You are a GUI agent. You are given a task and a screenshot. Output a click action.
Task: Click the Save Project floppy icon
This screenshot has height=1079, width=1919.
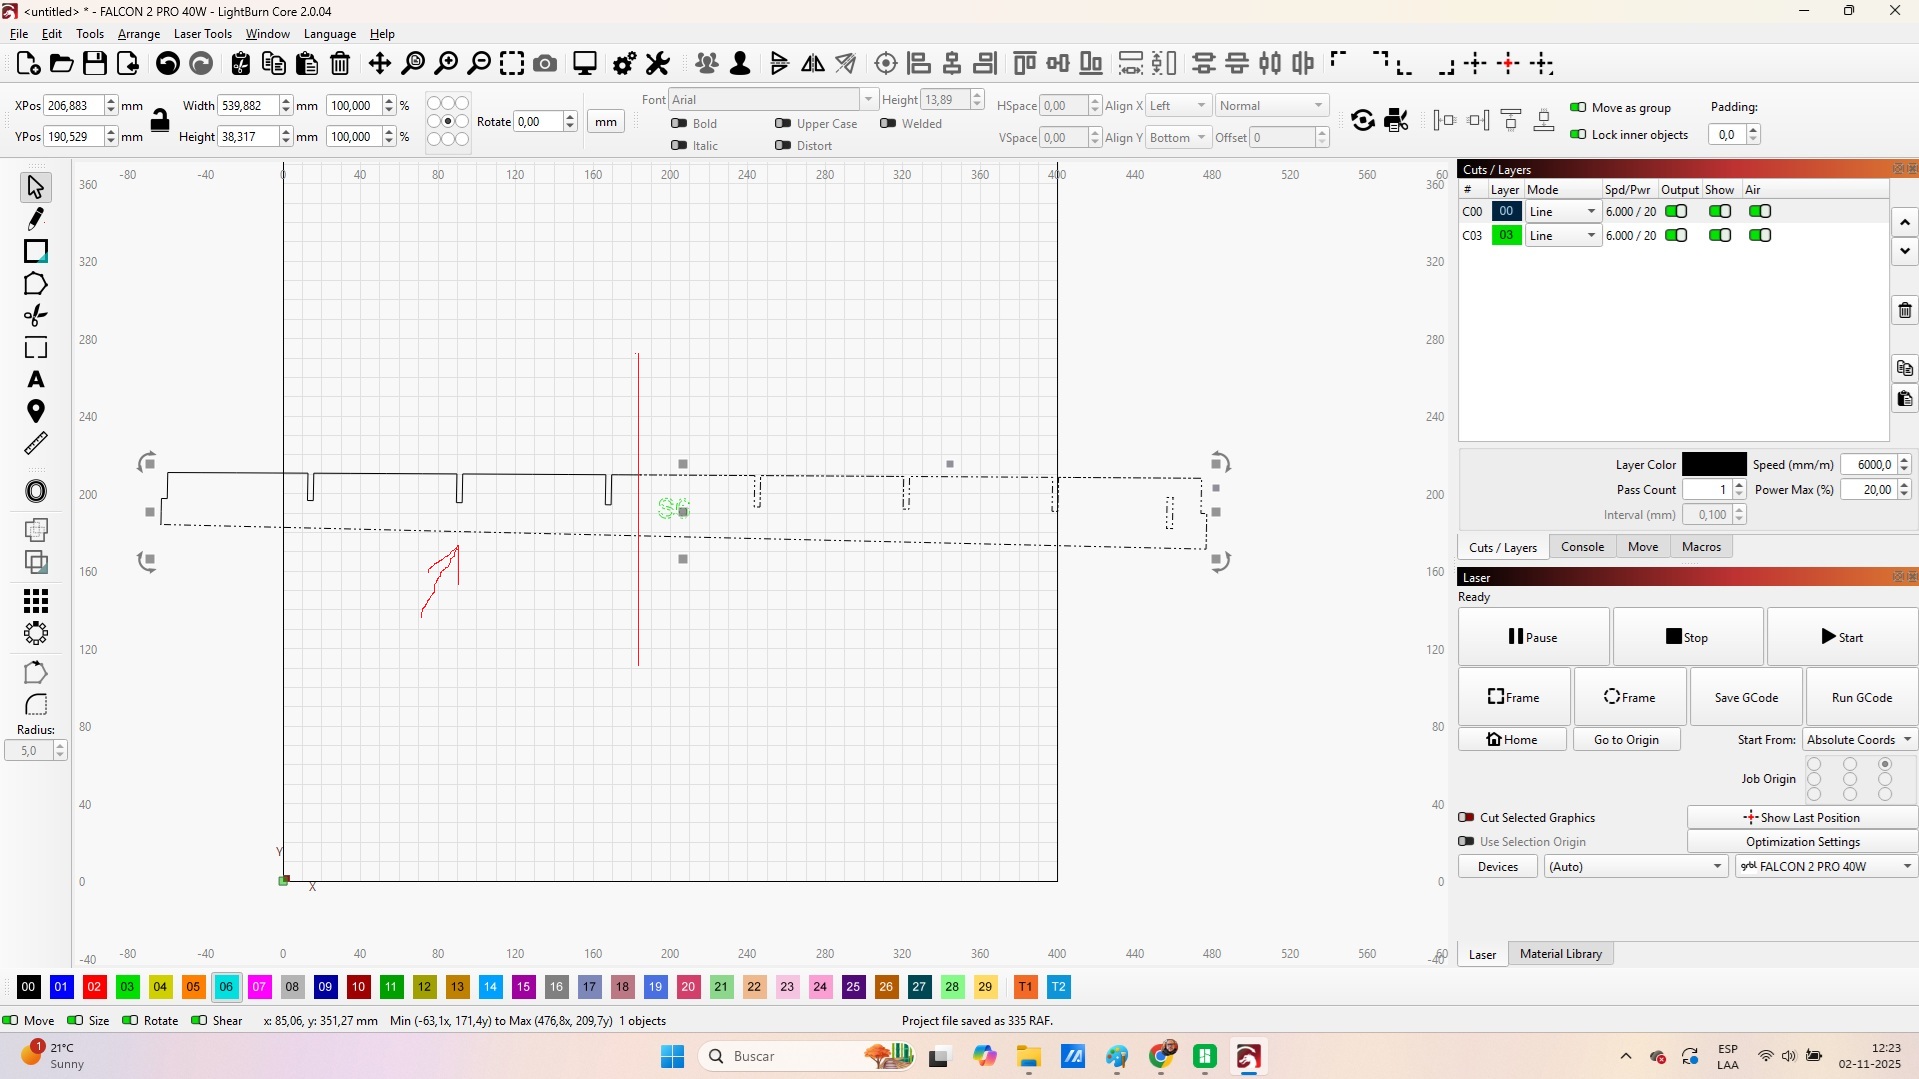95,64
